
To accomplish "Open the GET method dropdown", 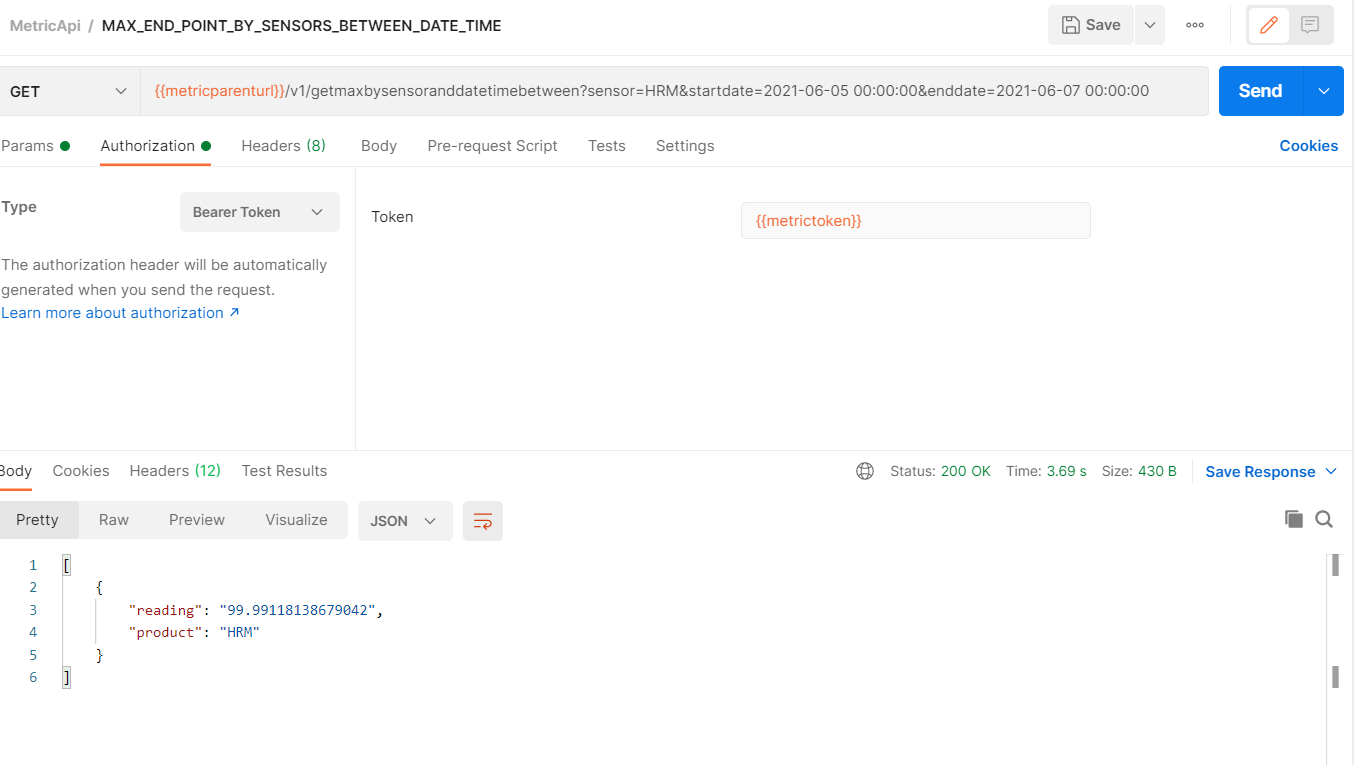I will [67, 90].
